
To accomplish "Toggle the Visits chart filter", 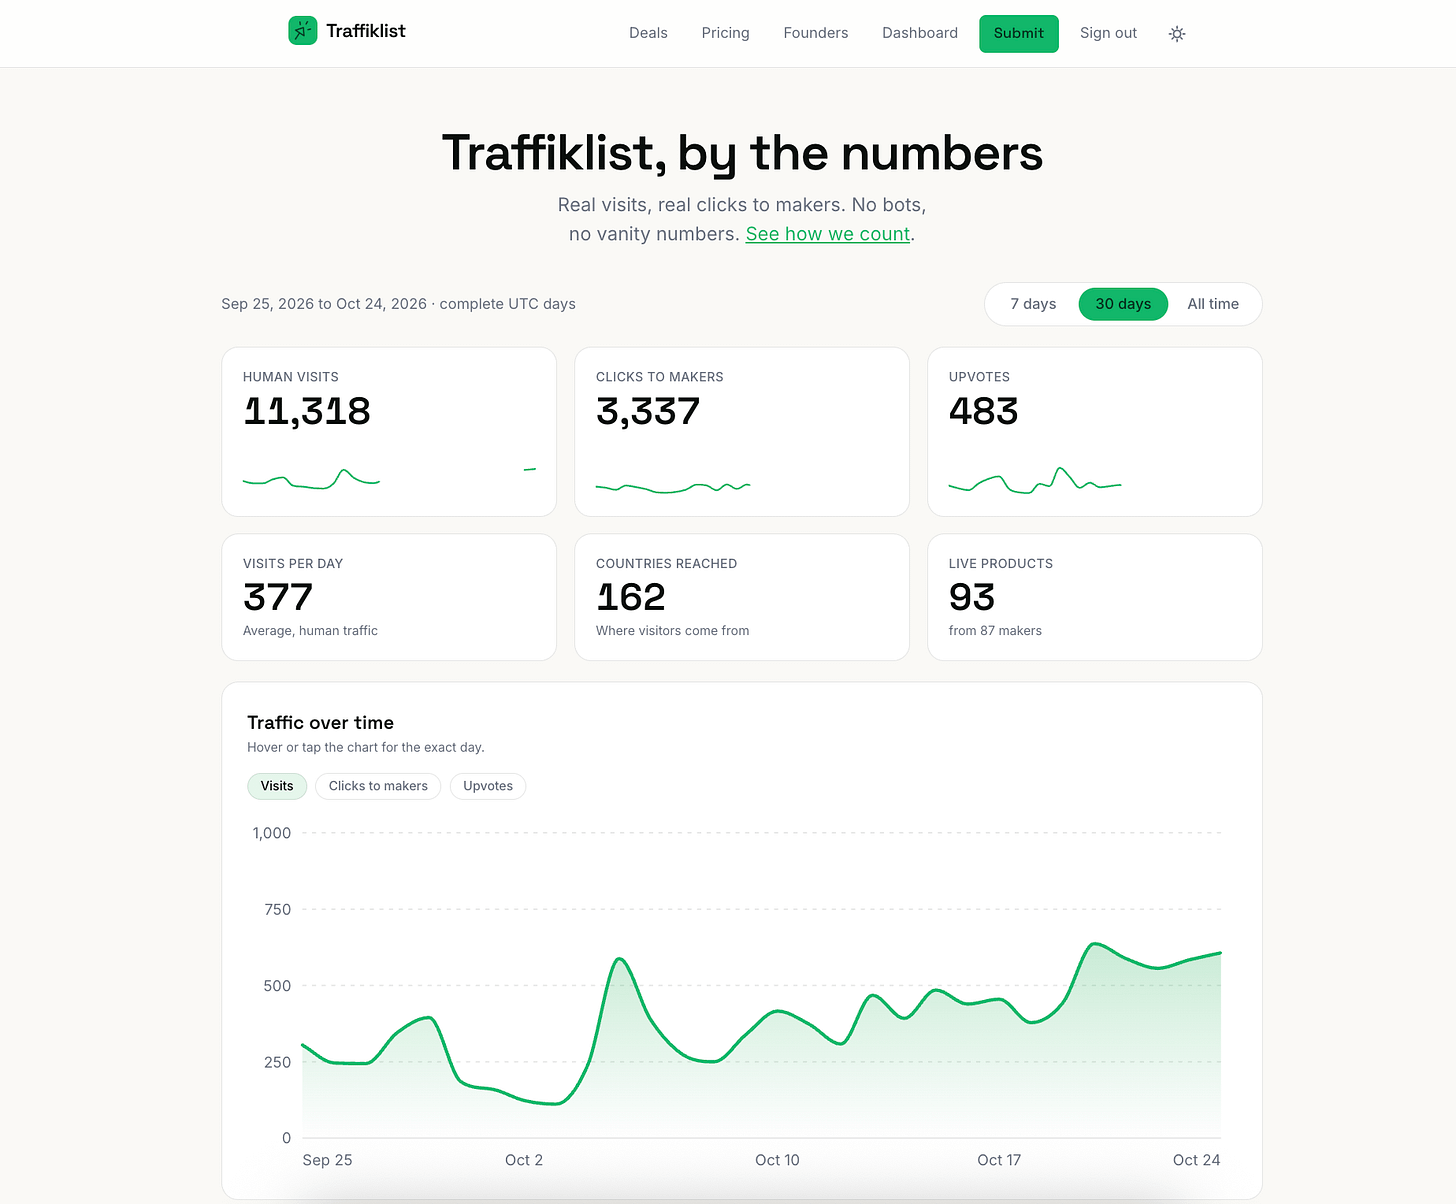I will [x=277, y=786].
